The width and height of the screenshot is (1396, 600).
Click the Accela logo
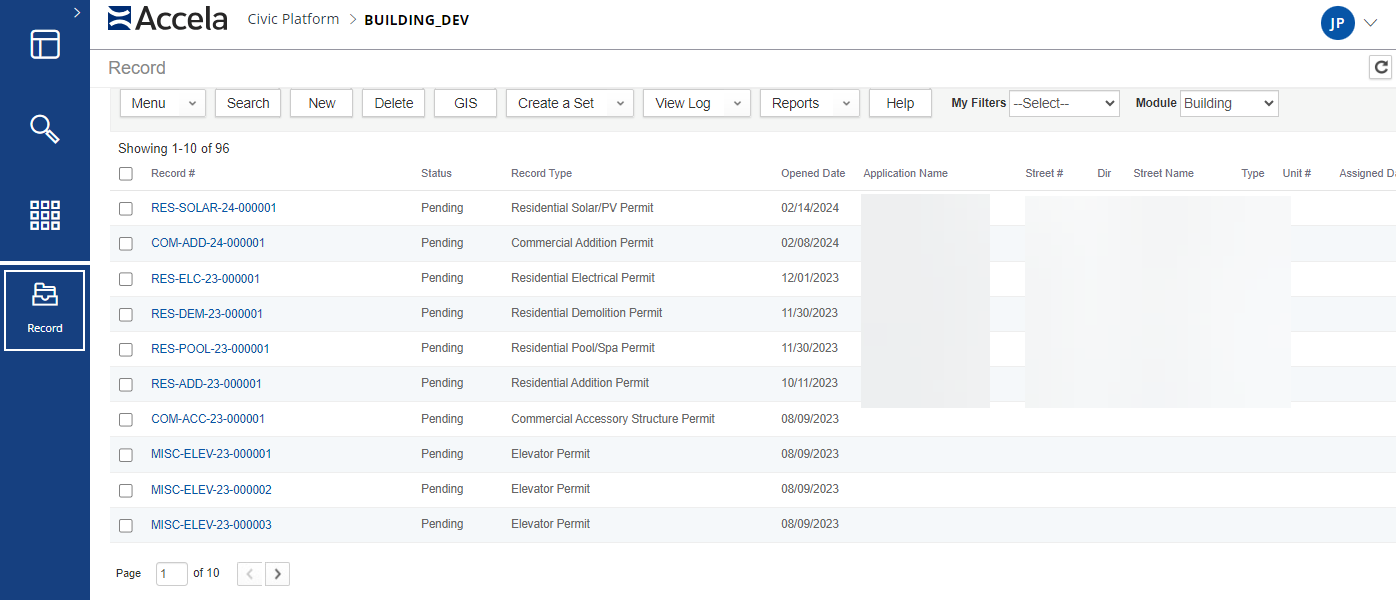pos(168,18)
